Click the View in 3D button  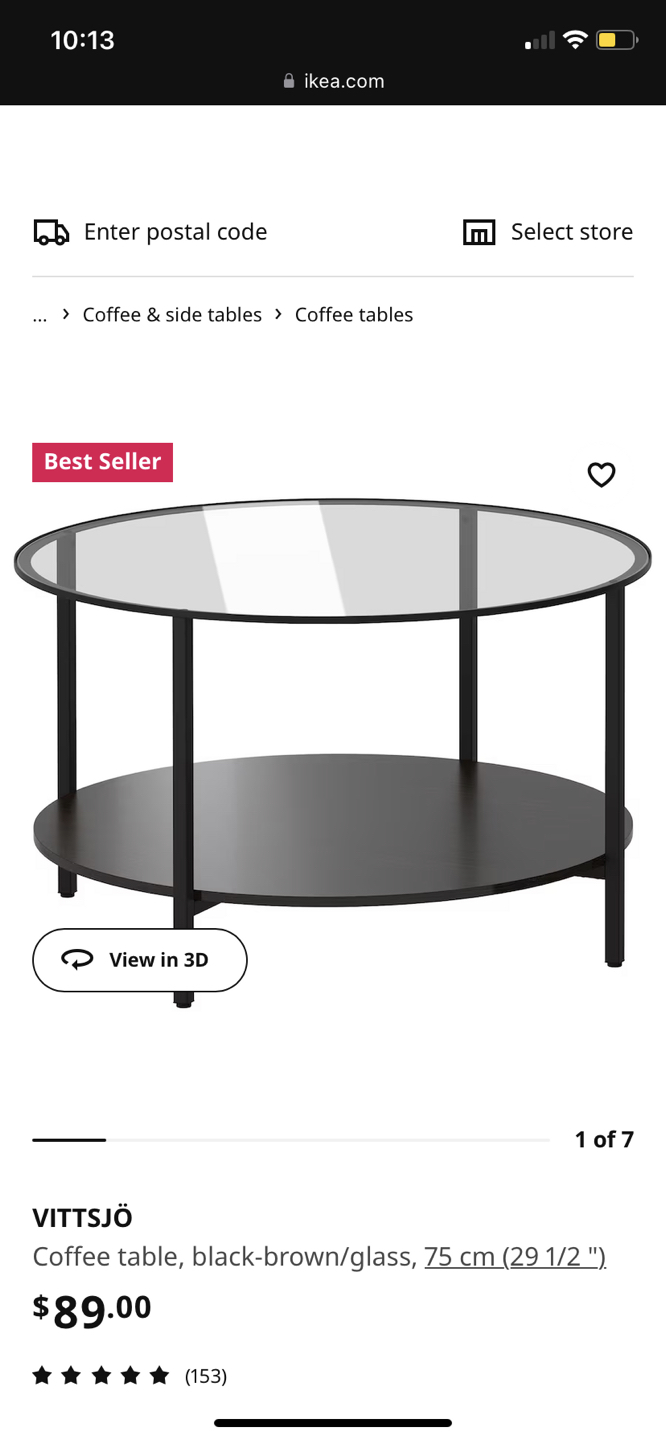point(140,960)
